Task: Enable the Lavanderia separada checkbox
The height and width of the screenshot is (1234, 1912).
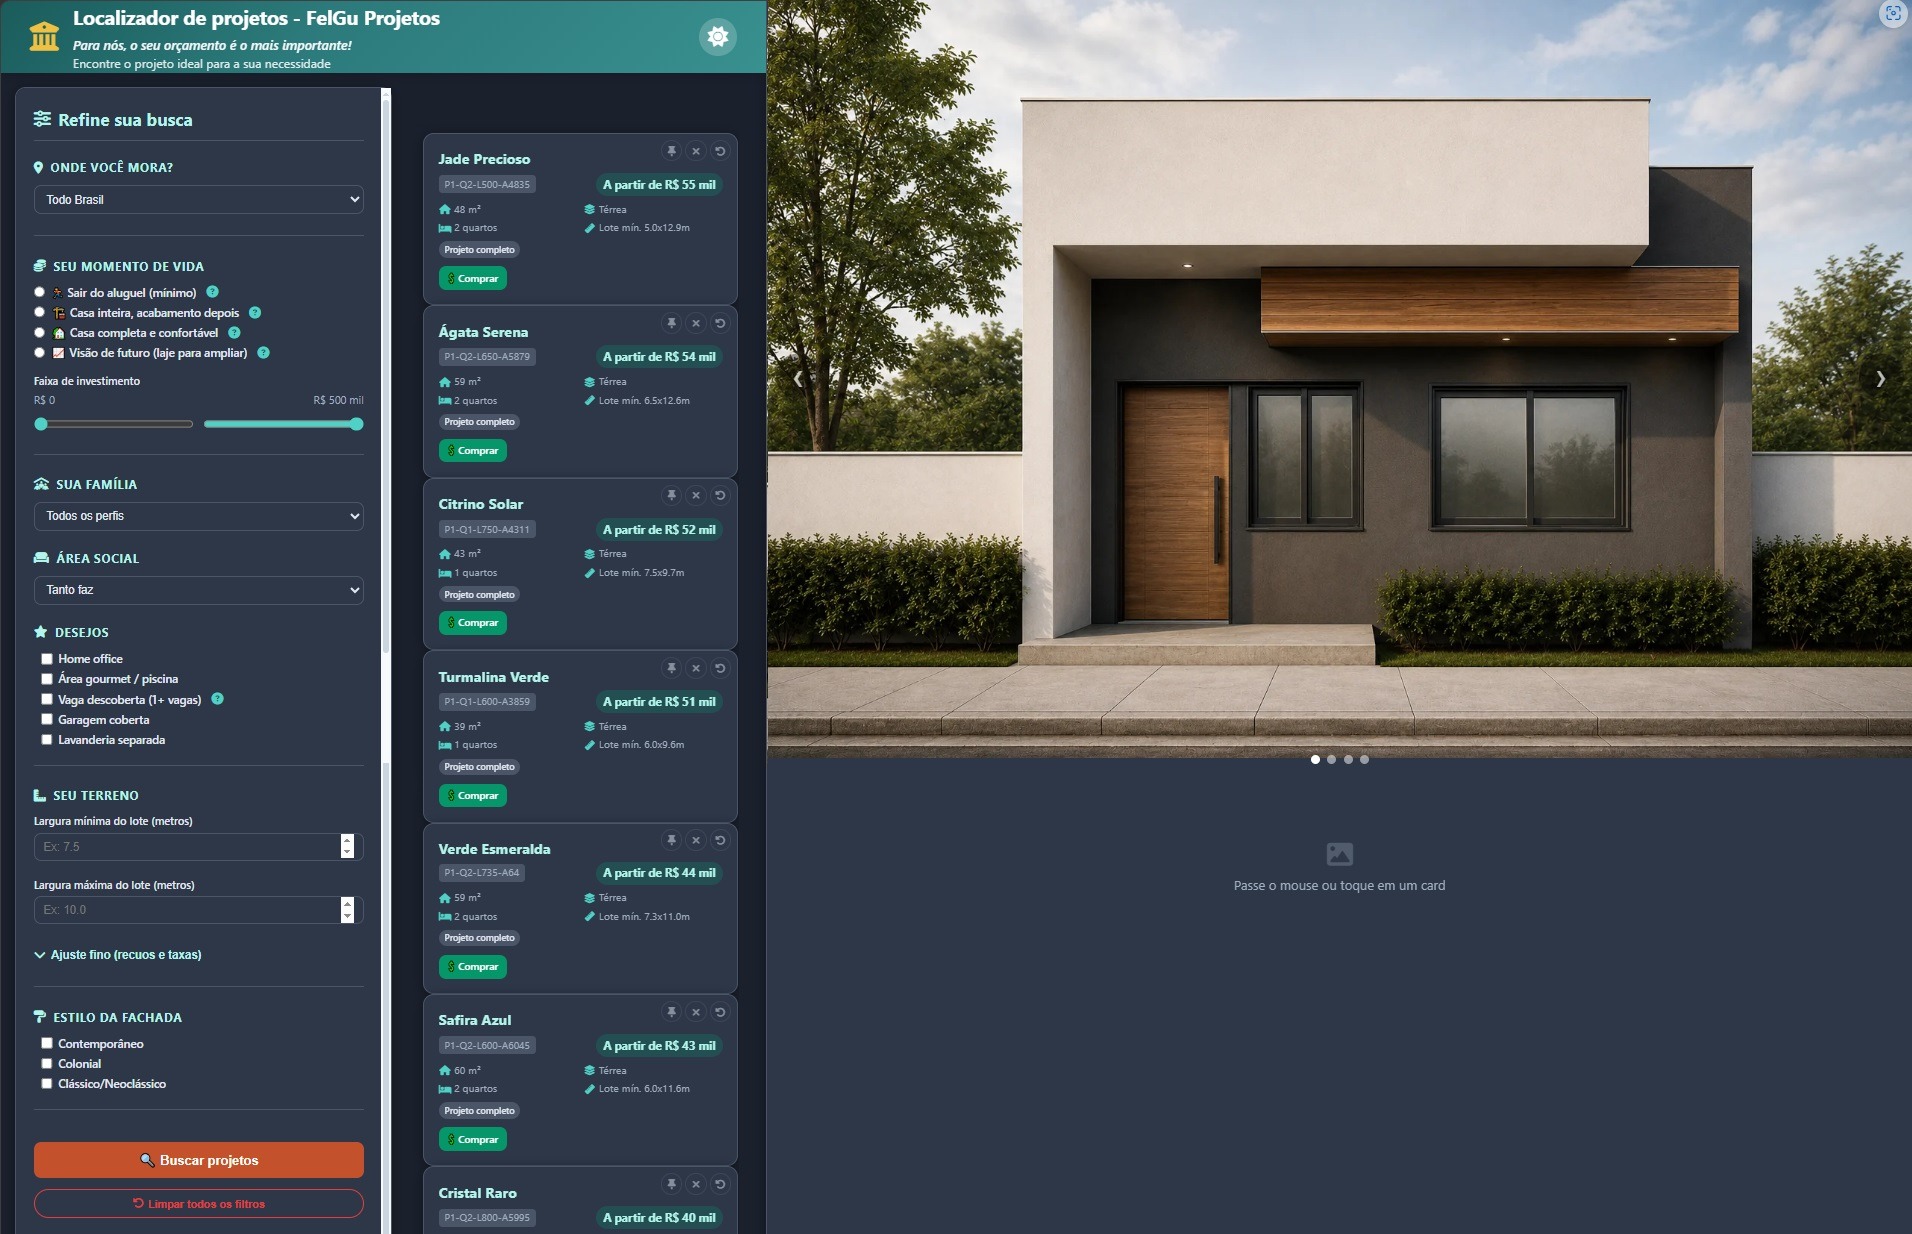Action: click(x=46, y=740)
